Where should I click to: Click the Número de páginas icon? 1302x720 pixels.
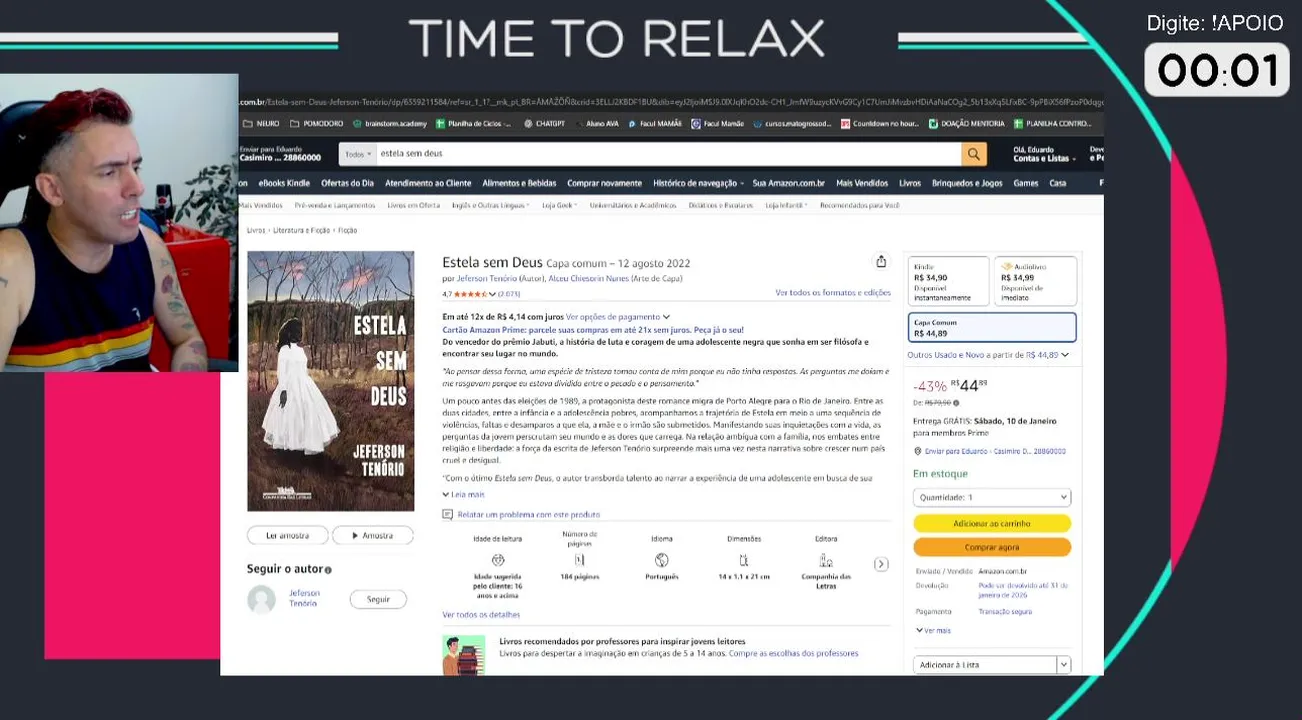(579, 560)
